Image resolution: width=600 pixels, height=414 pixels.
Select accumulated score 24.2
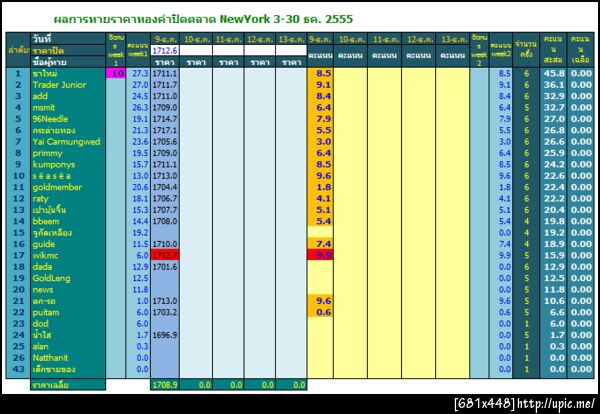click(x=553, y=165)
